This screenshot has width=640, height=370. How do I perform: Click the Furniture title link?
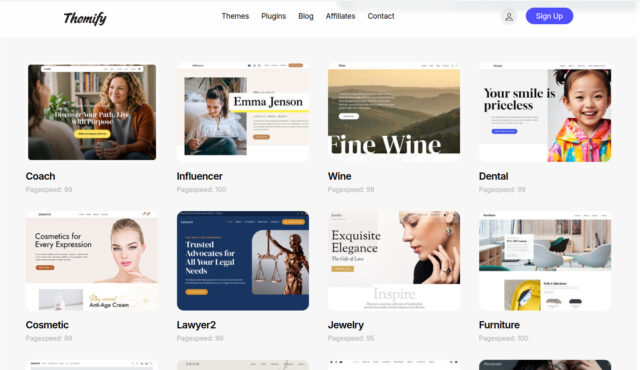(x=499, y=325)
